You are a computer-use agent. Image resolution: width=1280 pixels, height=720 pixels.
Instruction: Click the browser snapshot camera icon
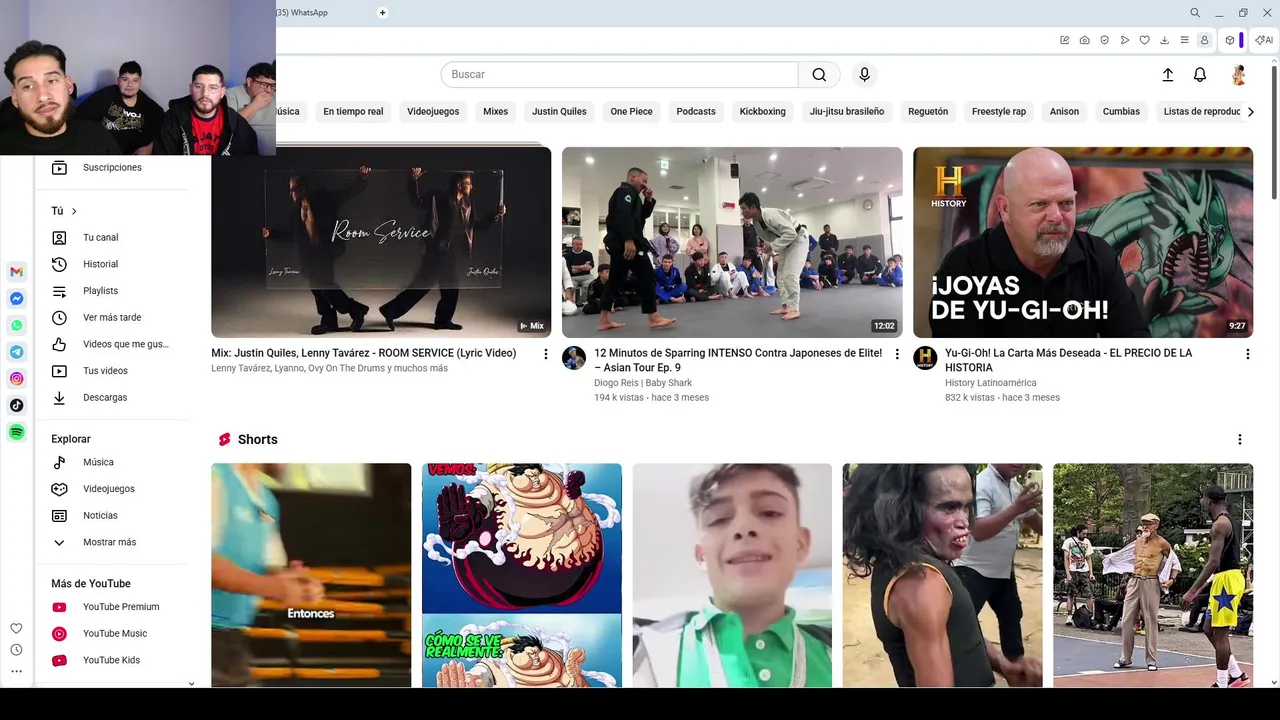[x=1084, y=40]
